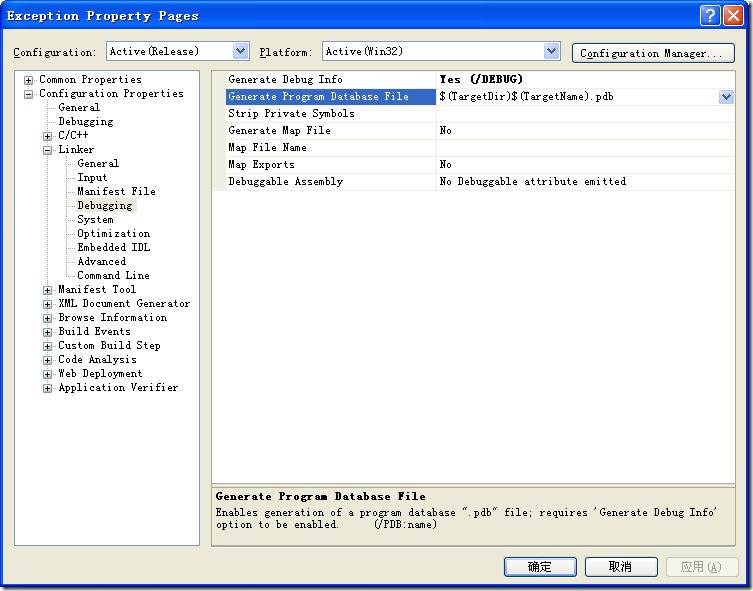Expand Common Properties node
753x591 pixels.
(28, 80)
